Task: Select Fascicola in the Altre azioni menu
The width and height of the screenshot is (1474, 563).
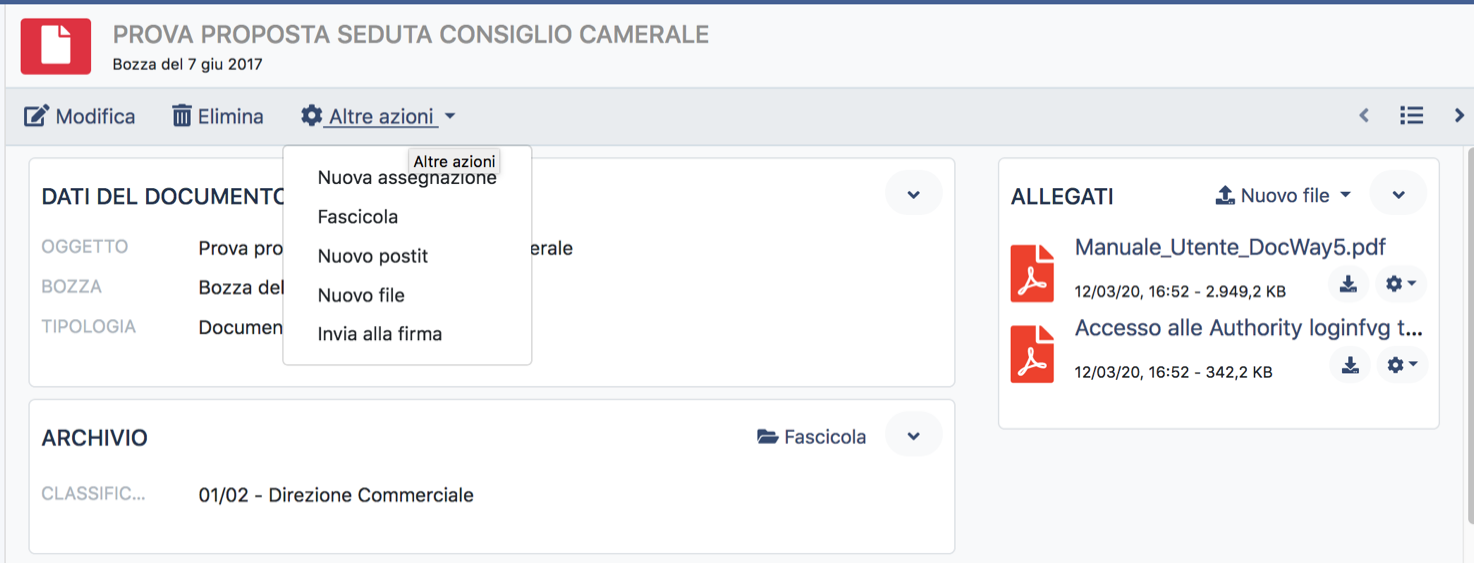Action: click(x=358, y=217)
